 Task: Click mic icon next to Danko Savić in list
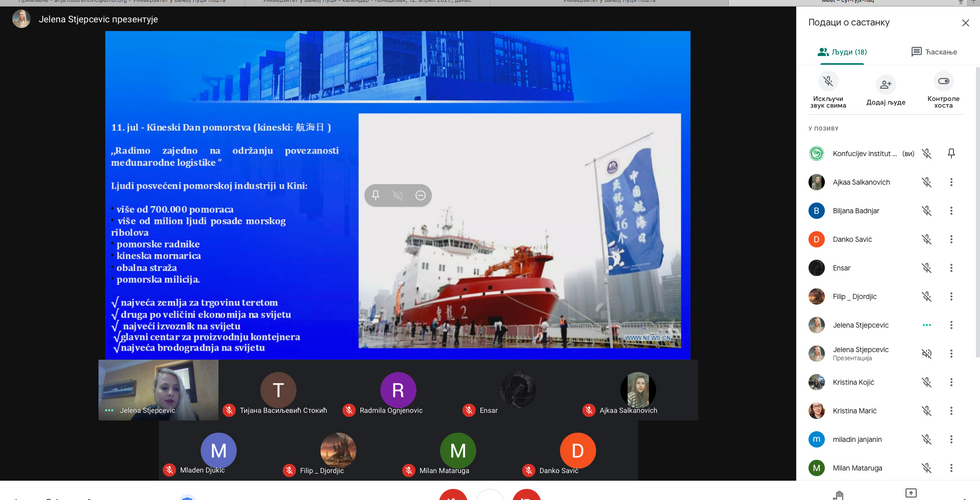click(927, 239)
